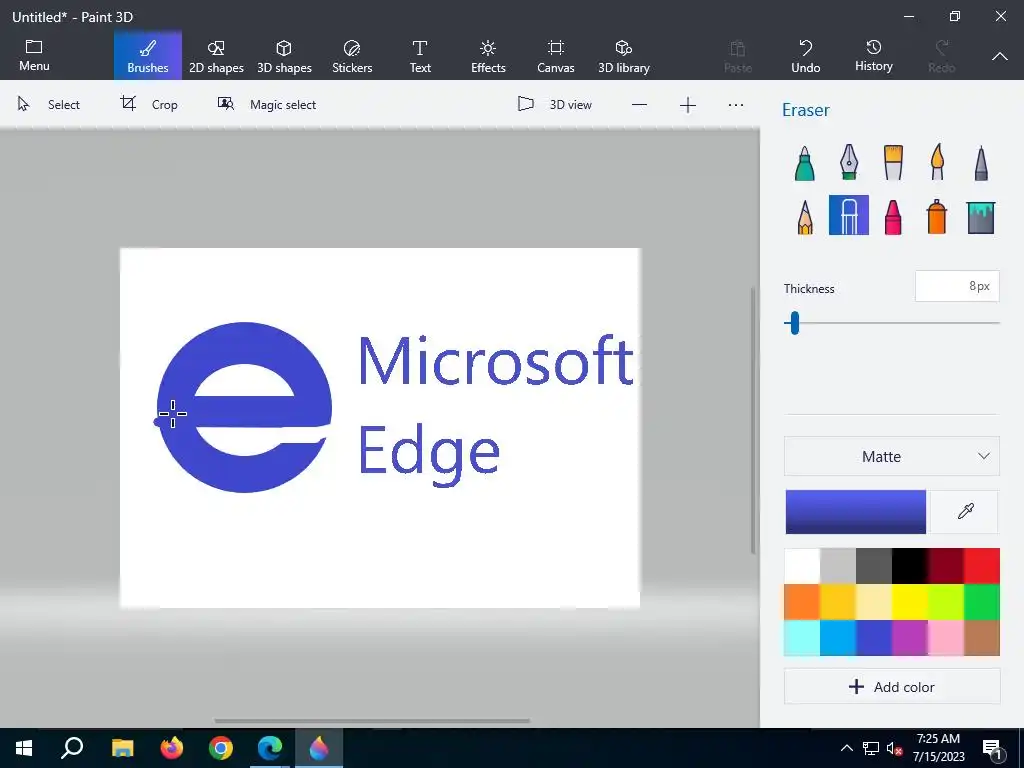Click the current color preview bar
Viewport: 1024px width, 768px height.
click(856, 511)
